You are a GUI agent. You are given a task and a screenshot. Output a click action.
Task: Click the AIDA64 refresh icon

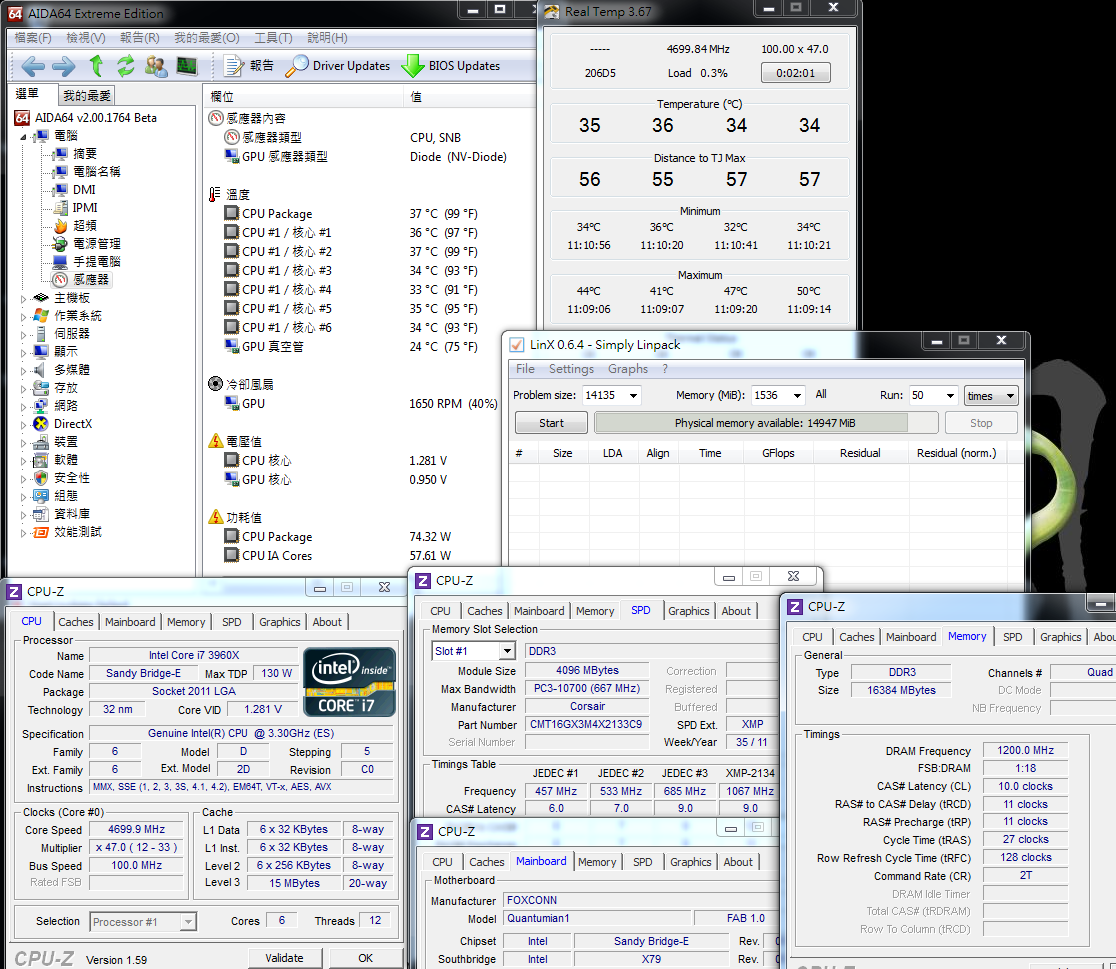pos(126,66)
